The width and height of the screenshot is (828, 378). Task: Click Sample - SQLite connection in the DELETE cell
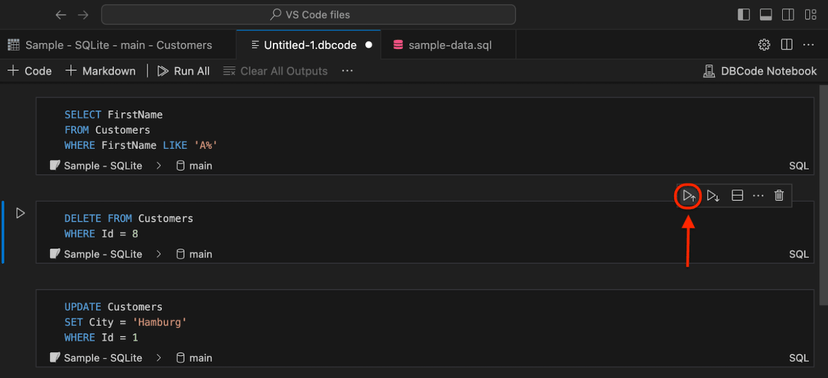click(96, 254)
